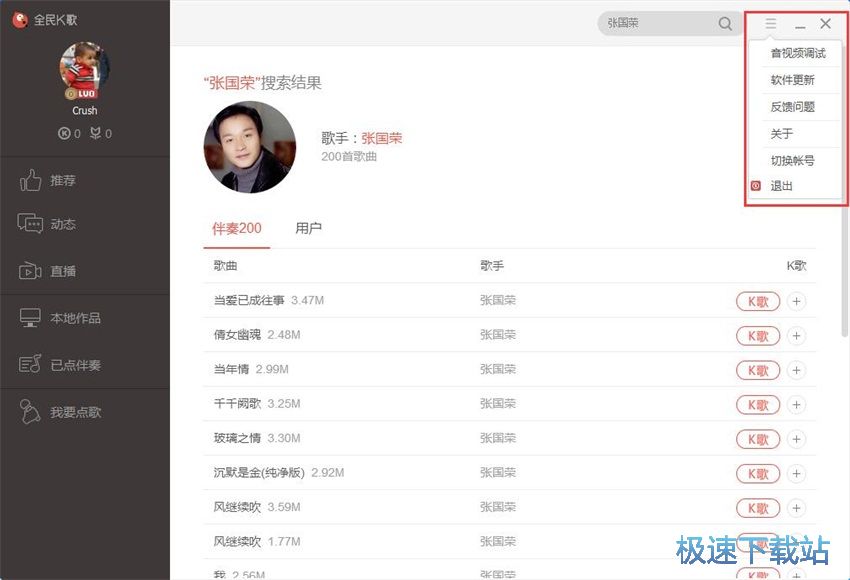Screen dimensions: 850x580
Task: Open the red 张国荣 singer link
Action: [x=382, y=138]
